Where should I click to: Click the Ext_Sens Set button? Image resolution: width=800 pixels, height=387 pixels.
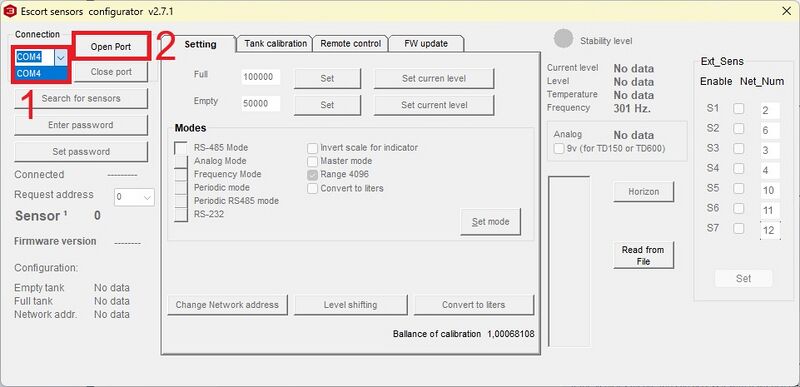pos(743,278)
